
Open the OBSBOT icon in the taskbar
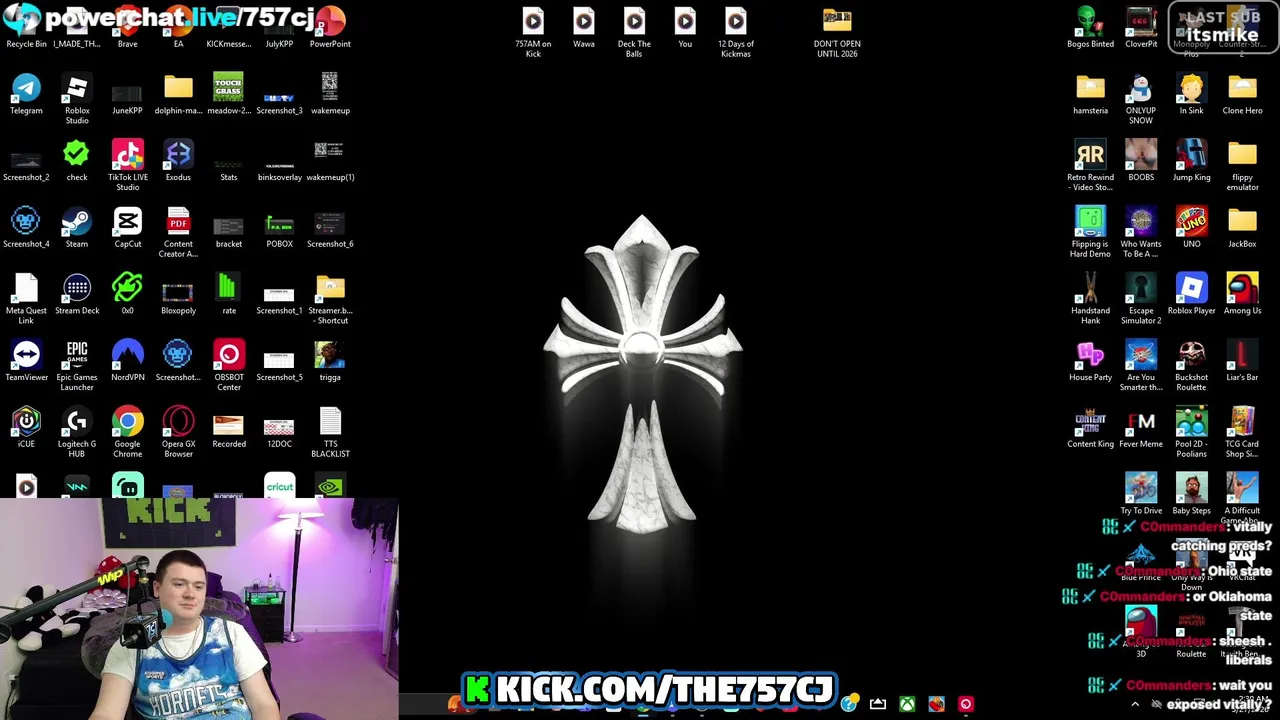[966, 704]
